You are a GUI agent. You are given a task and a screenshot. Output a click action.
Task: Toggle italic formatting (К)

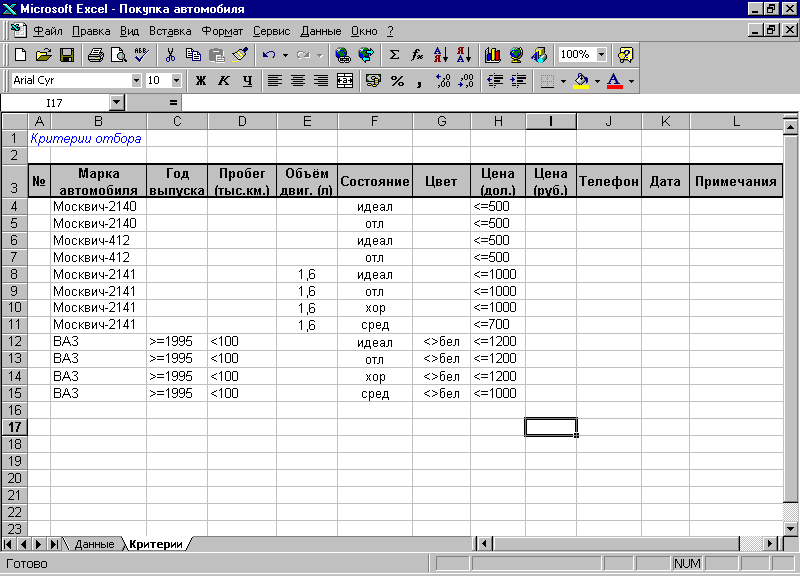tap(224, 81)
